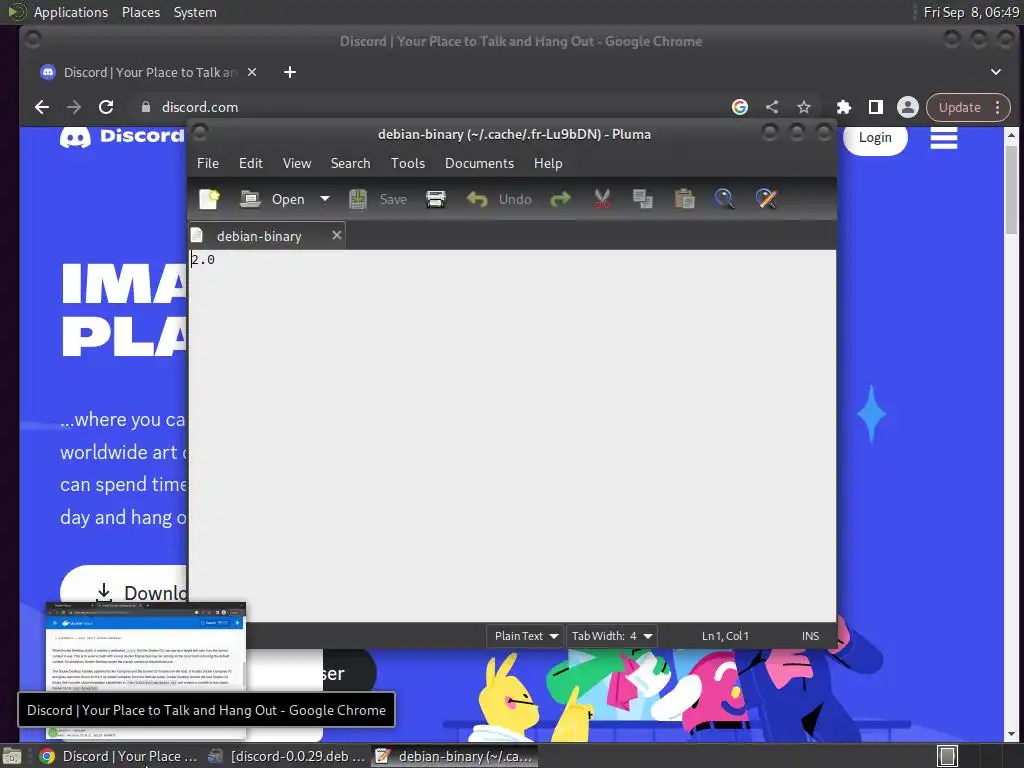This screenshot has height=768, width=1024.
Task: Click the Discord Login button
Action: coord(875,137)
